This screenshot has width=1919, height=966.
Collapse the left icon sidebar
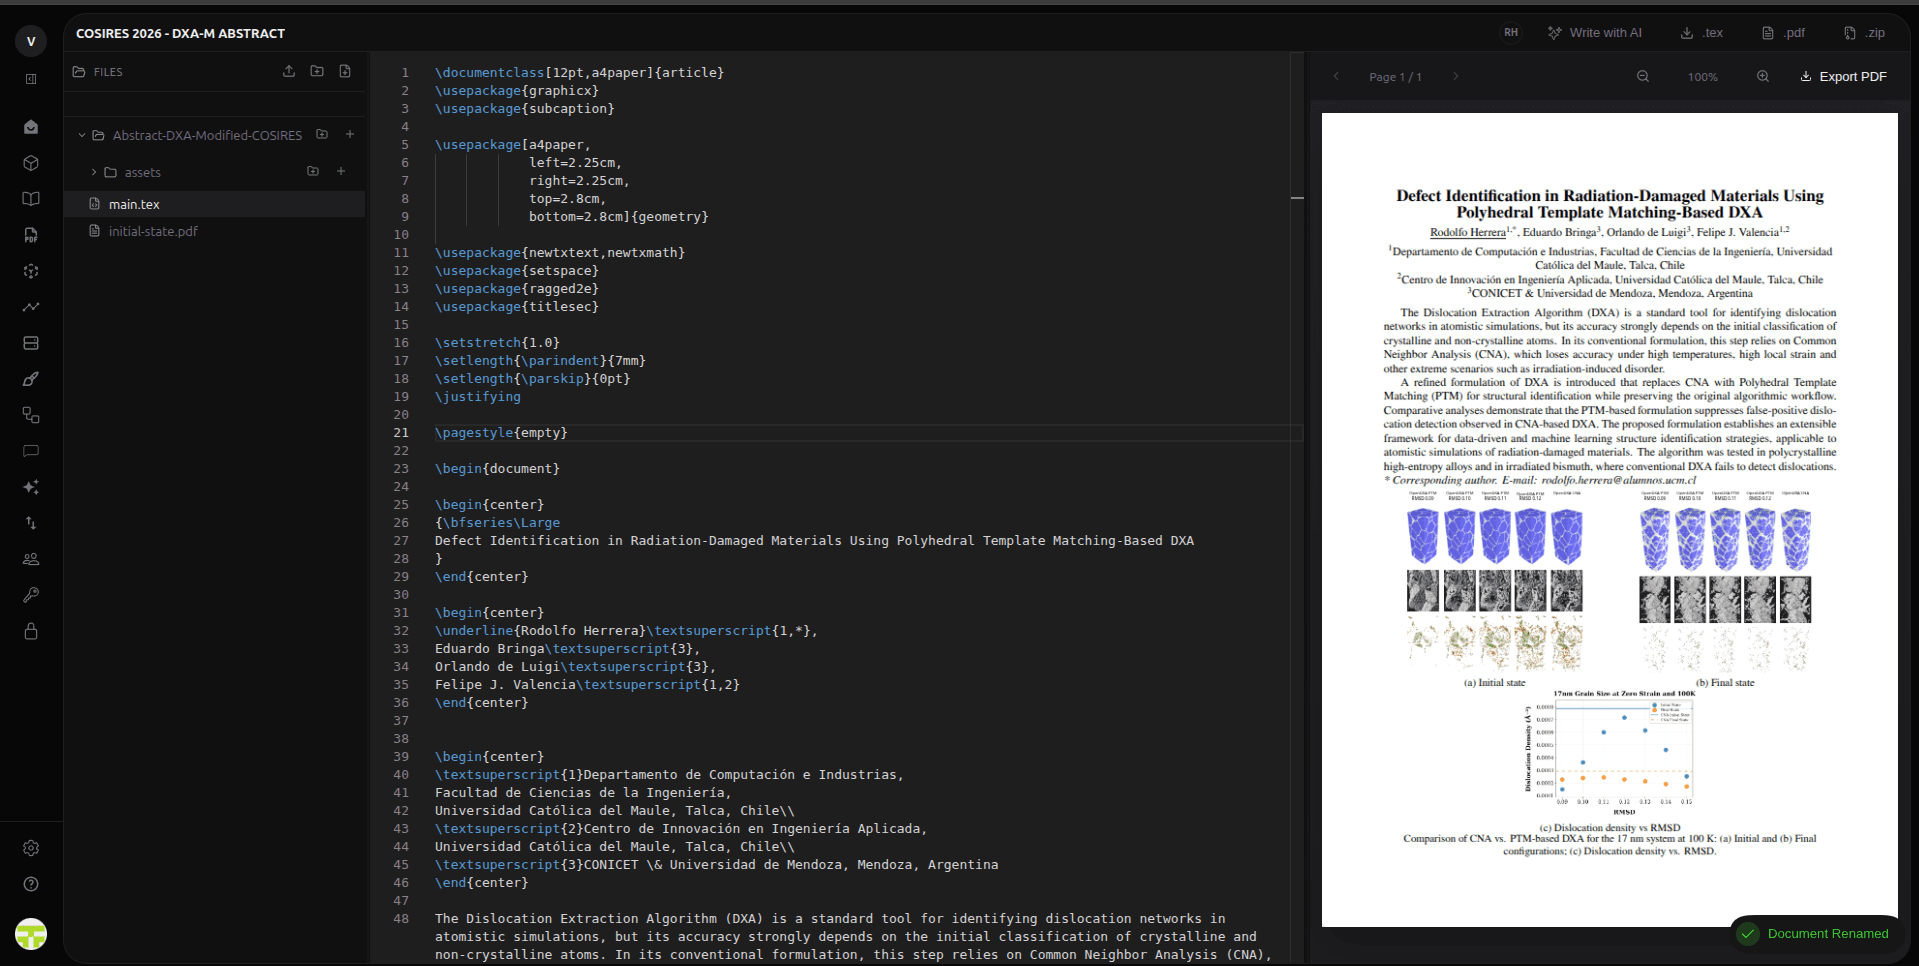(x=31, y=78)
